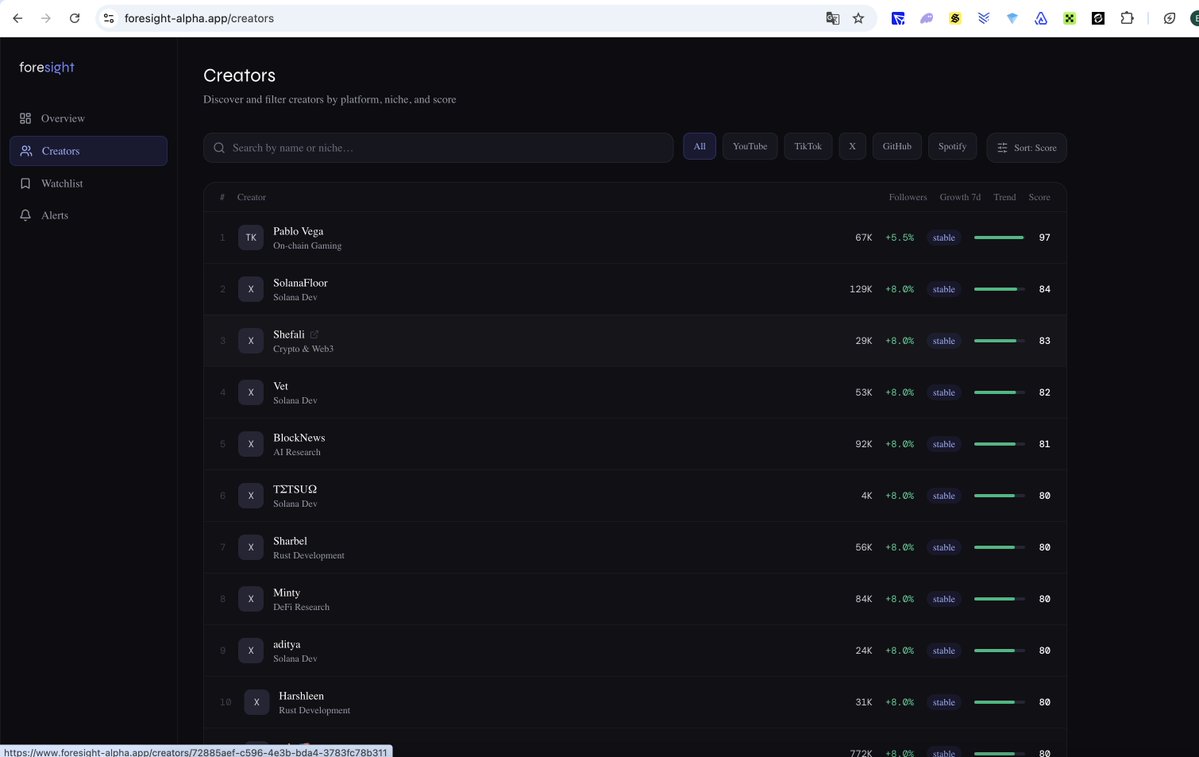1199x757 pixels.
Task: Click the black square extension icon
Action: point(1098,18)
